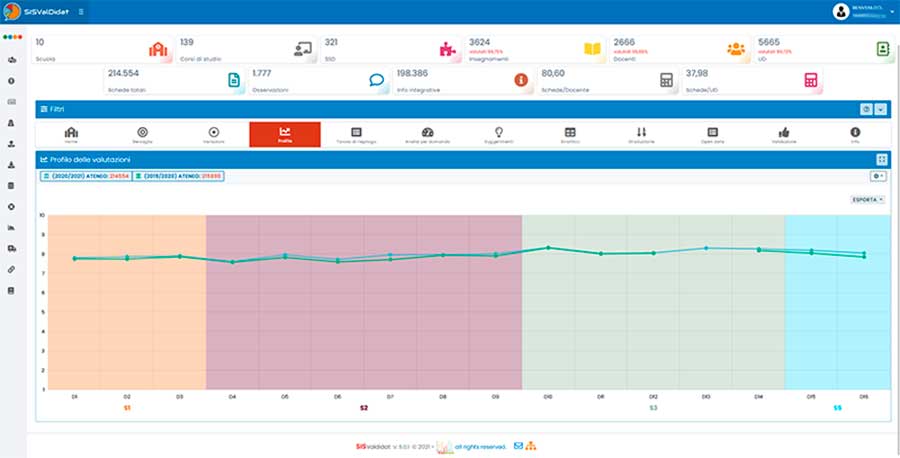Open the Suggerimenti lightbulb tab
This screenshot has width=900, height=458.
point(499,135)
